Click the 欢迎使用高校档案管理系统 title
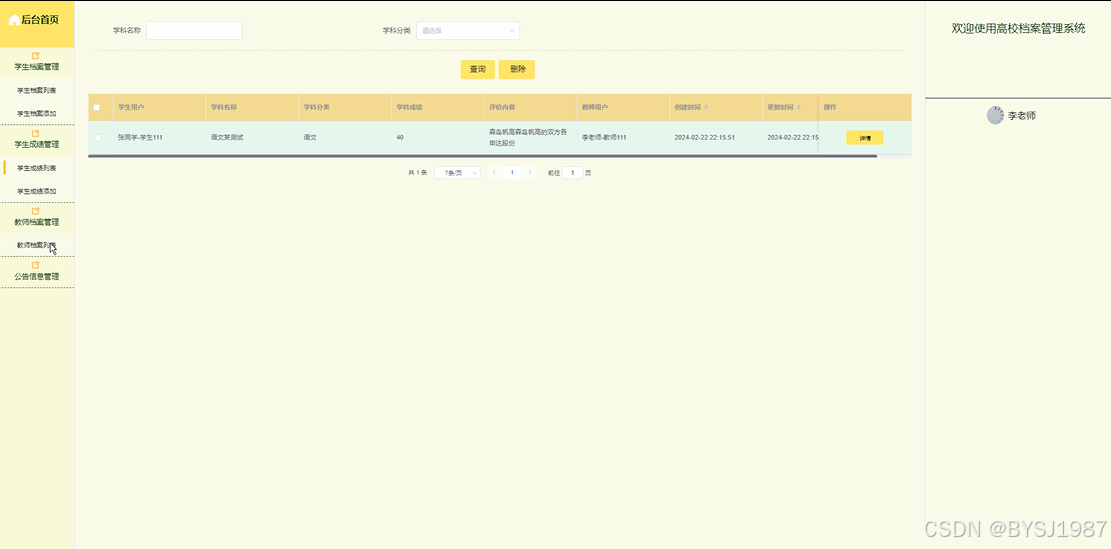This screenshot has width=1111, height=549. click(x=1018, y=28)
